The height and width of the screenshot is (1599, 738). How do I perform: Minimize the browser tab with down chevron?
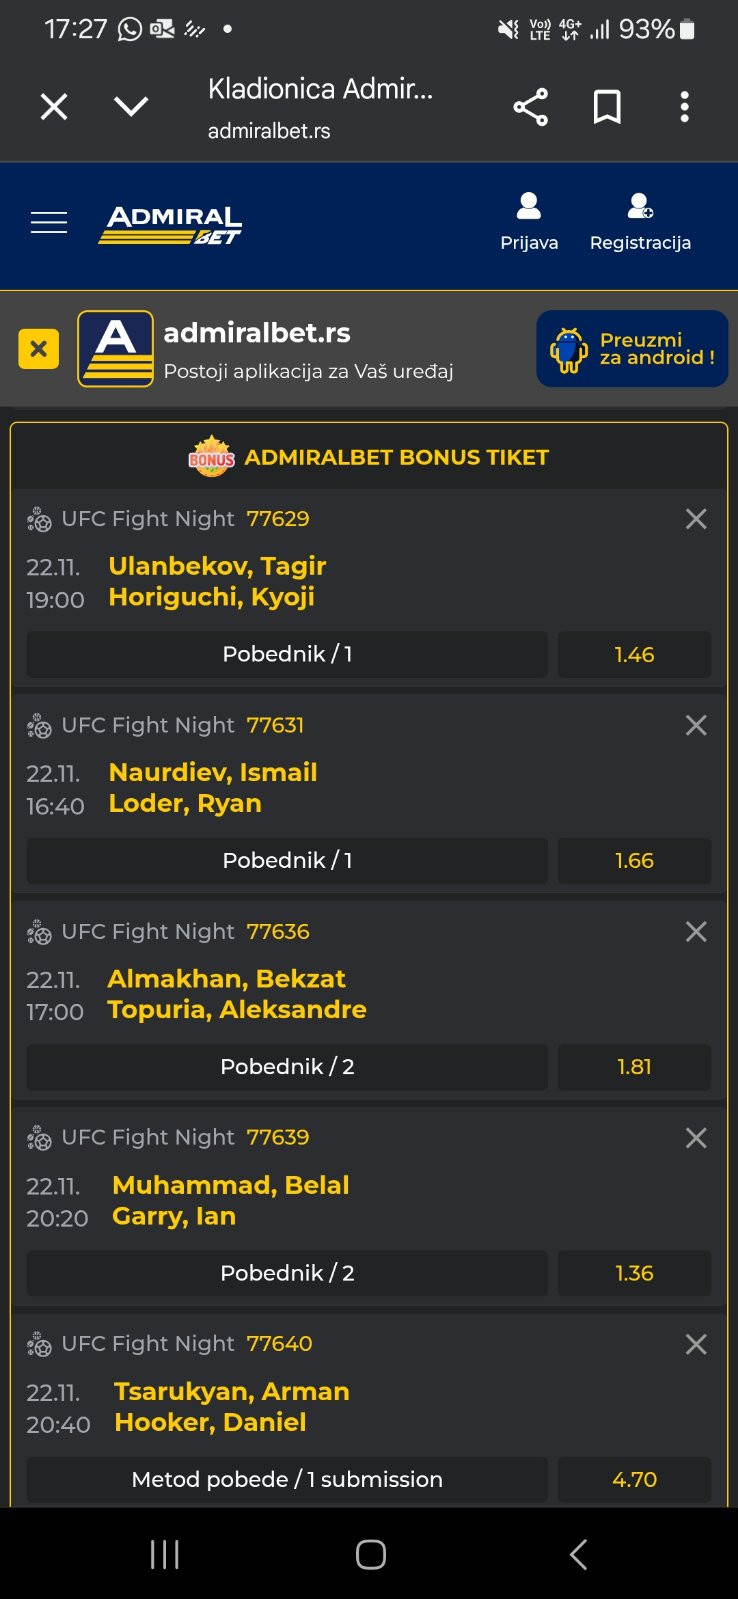131,107
